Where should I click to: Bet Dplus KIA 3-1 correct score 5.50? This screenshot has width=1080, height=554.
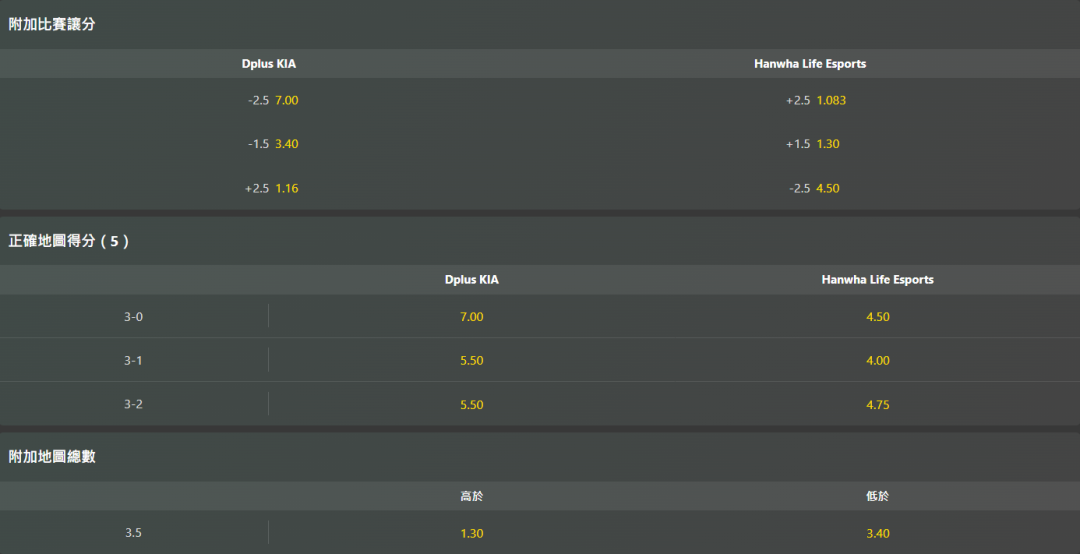pos(472,360)
